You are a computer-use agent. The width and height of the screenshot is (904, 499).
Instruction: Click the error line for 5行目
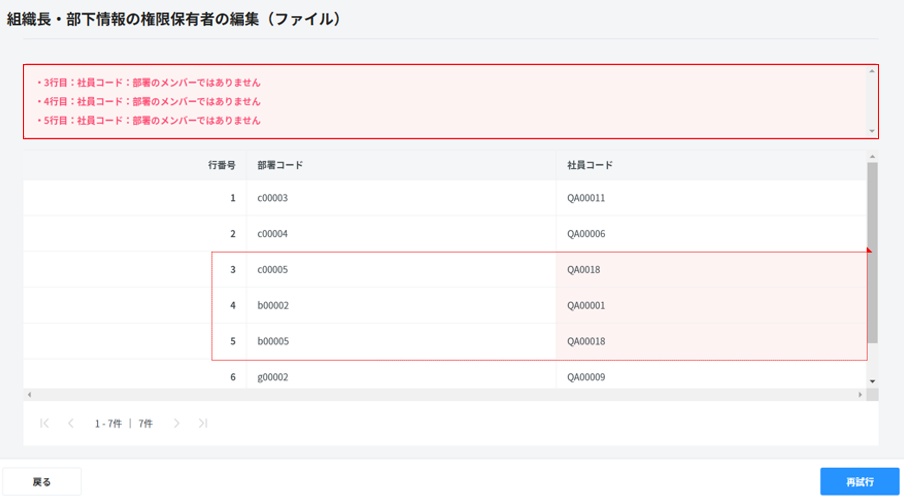pyautogui.click(x=150, y=120)
